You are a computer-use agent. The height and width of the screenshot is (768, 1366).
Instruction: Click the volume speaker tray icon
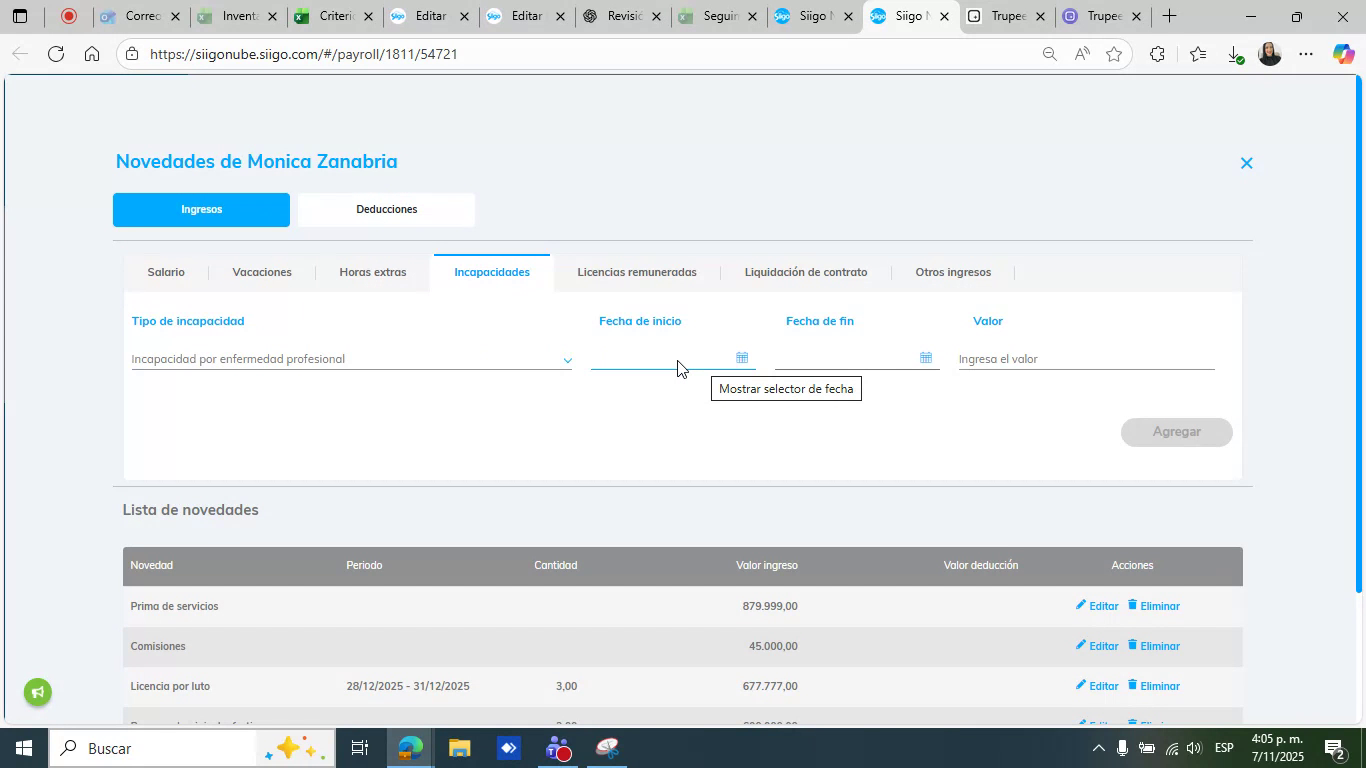(x=1194, y=748)
